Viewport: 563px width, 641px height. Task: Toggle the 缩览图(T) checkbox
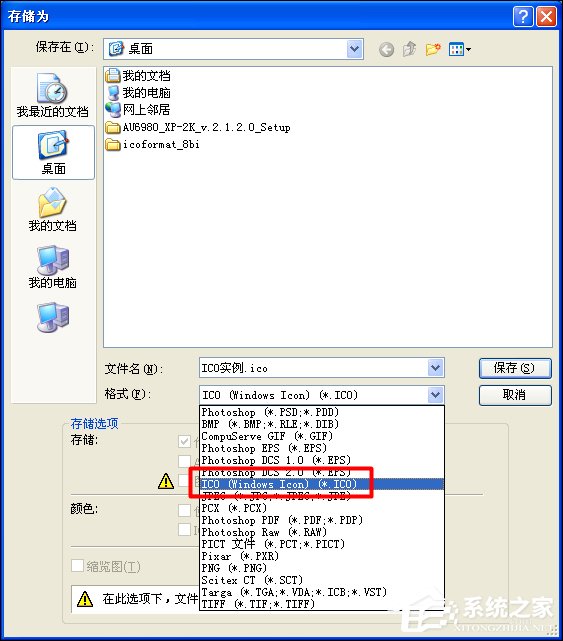[x=78, y=566]
